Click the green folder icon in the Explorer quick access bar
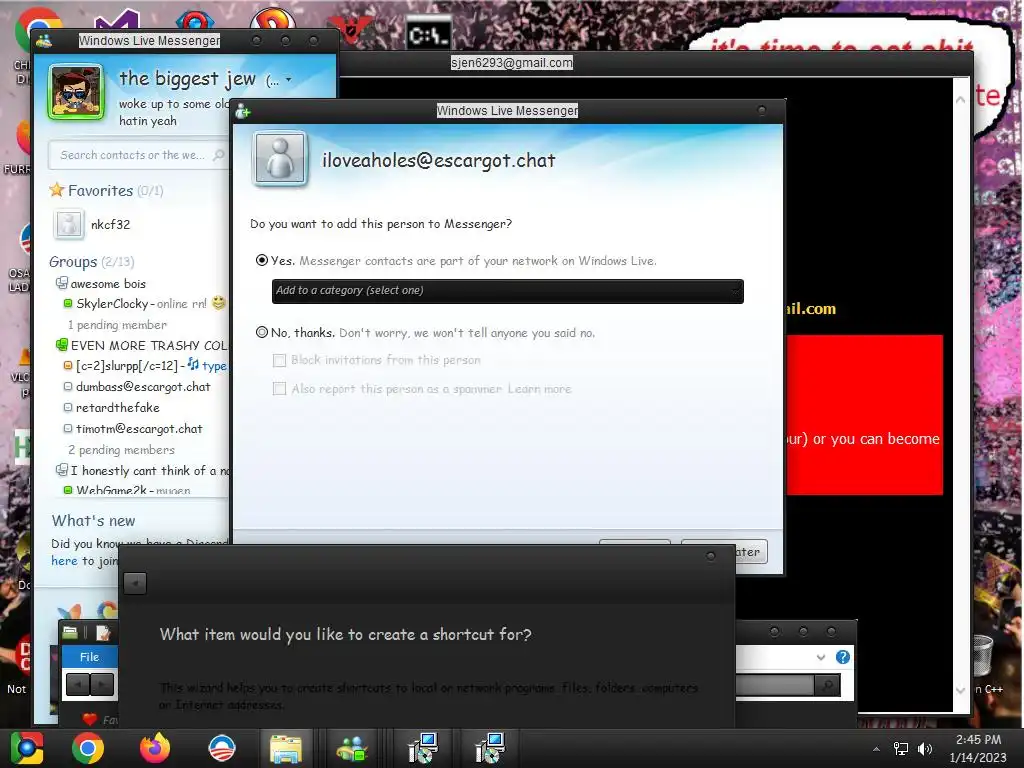The height and width of the screenshot is (768, 1024). tap(71, 632)
